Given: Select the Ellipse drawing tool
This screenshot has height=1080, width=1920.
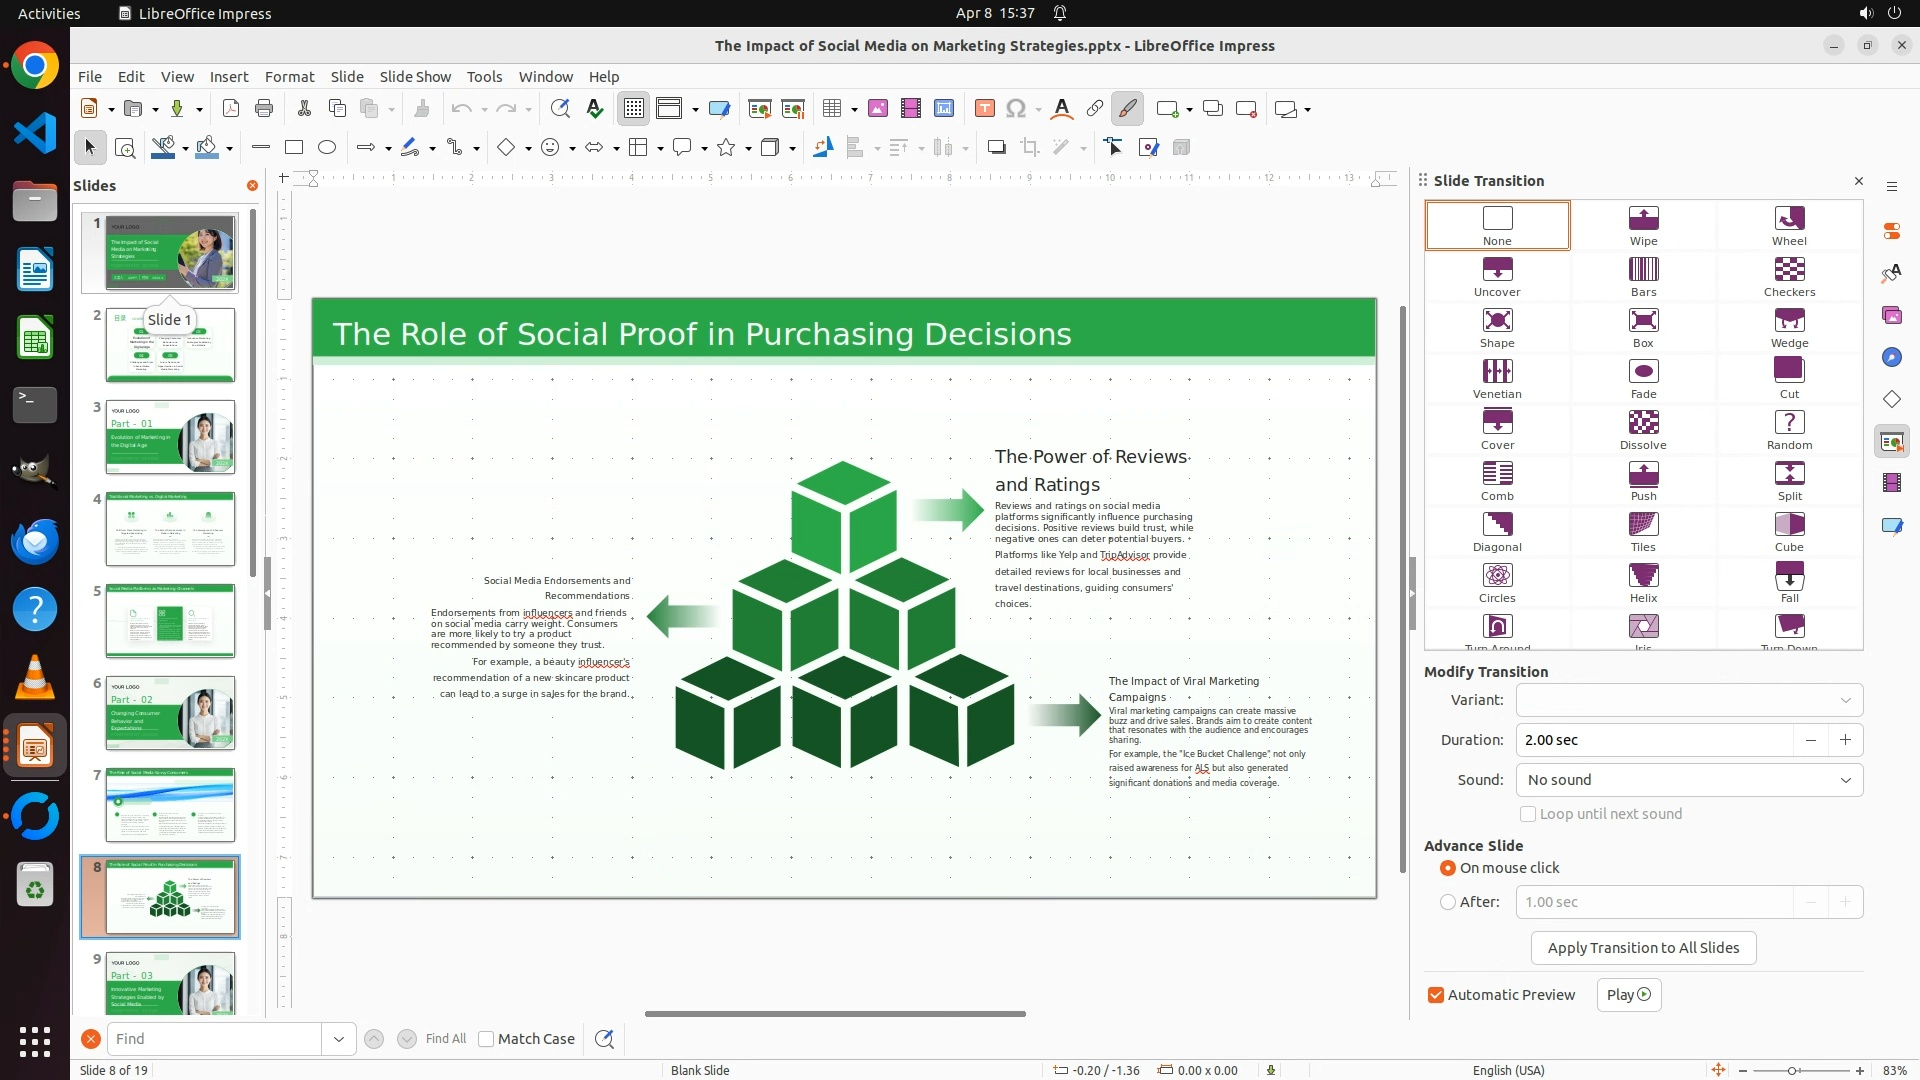Looking at the screenshot, I should coord(327,148).
